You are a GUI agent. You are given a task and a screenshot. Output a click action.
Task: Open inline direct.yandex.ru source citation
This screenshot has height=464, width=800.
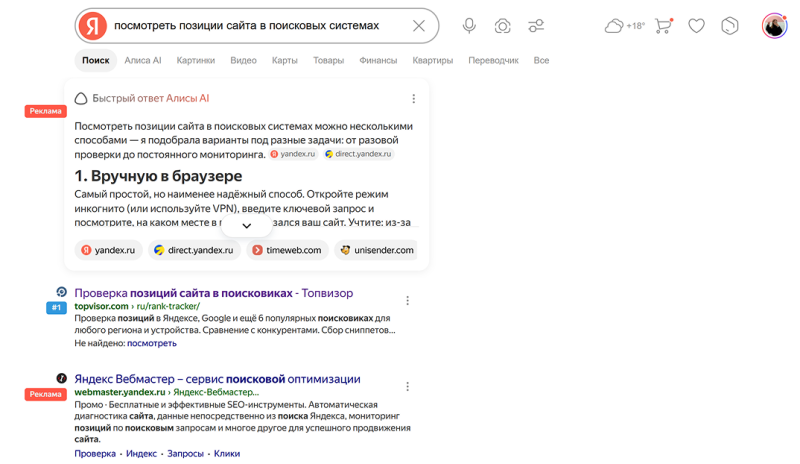click(x=359, y=154)
